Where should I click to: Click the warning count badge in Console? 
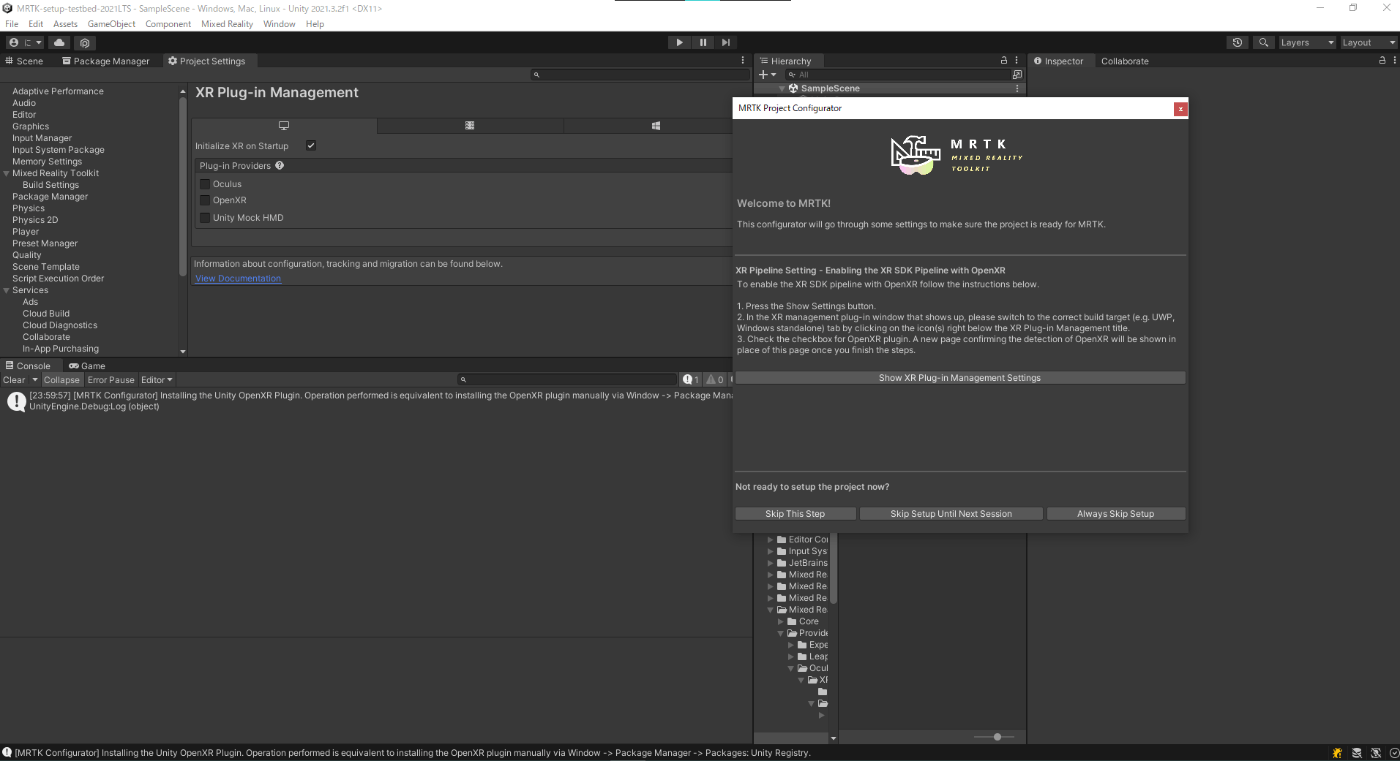point(715,380)
